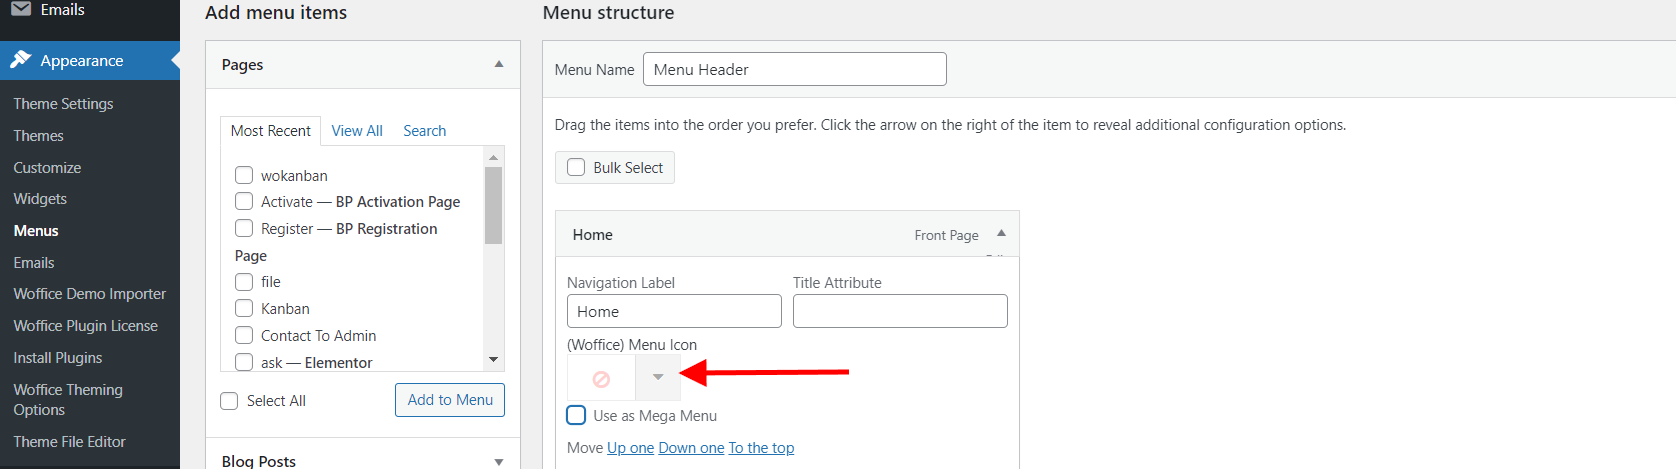Tick the Kanban page checkbox

coord(244,308)
